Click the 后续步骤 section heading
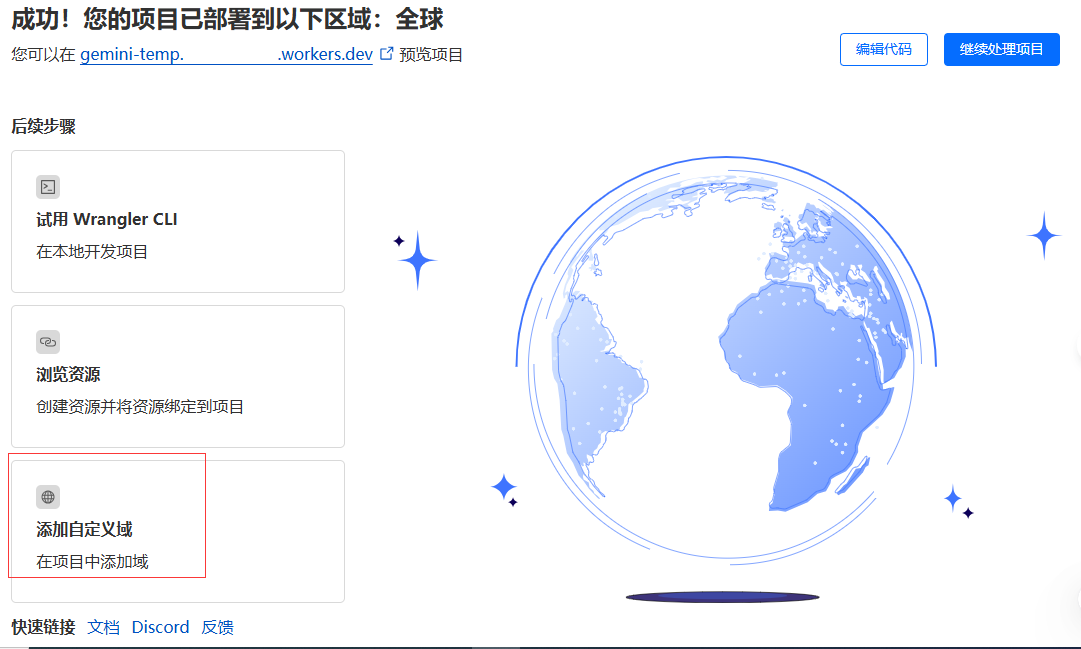This screenshot has width=1081, height=649. tap(43, 126)
